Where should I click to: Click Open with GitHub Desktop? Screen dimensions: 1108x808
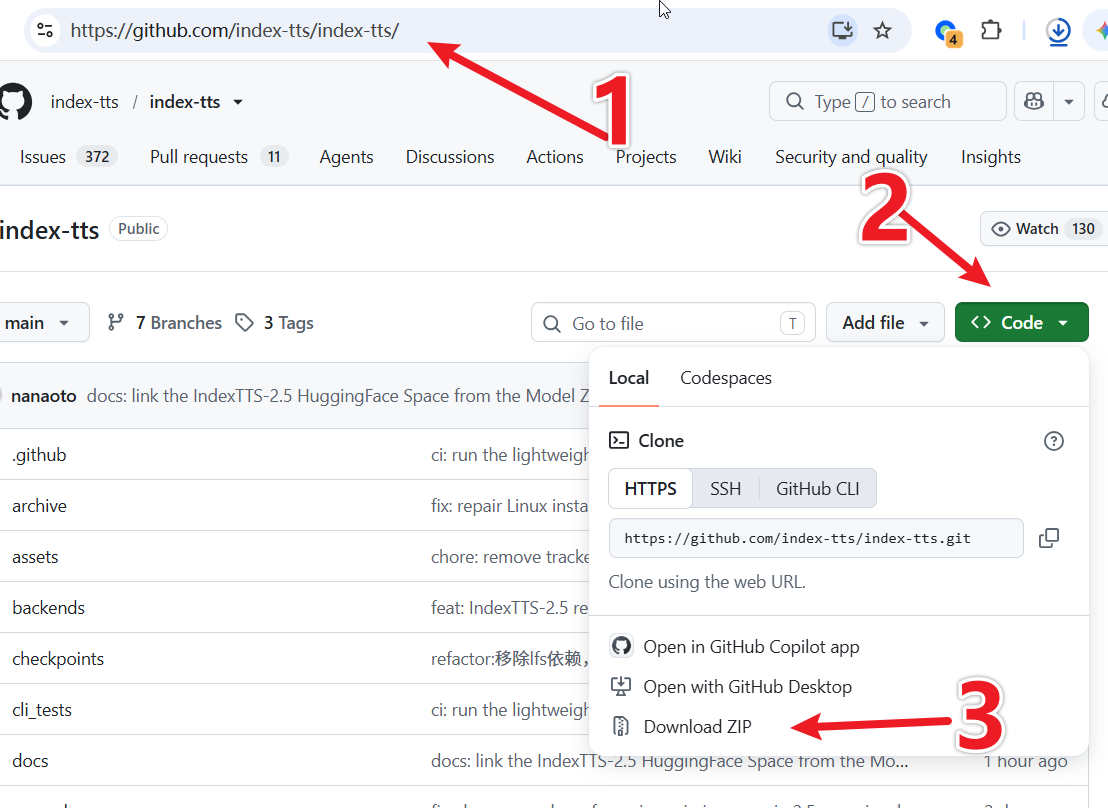[731, 686]
